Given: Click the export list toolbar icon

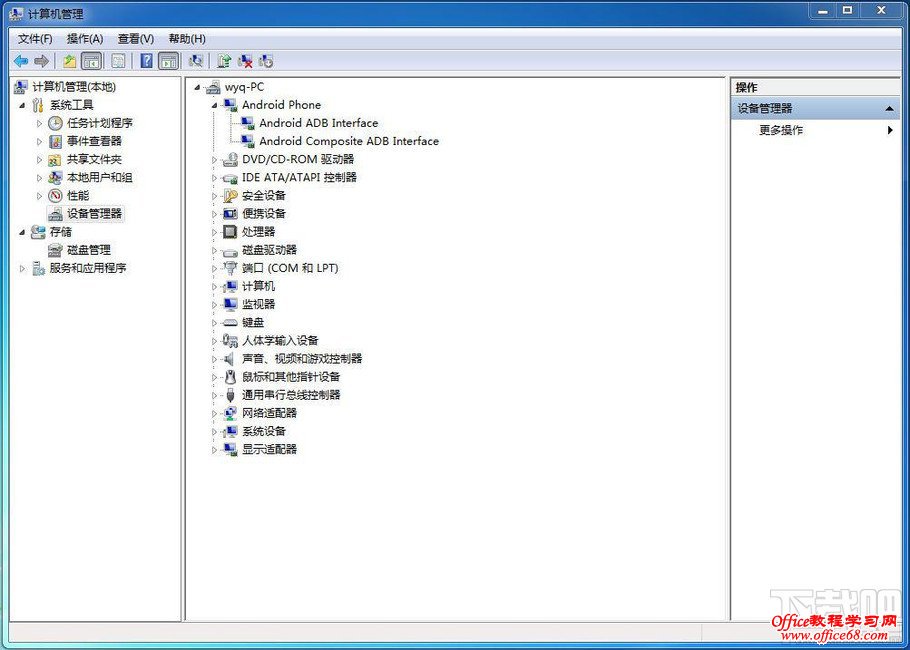Looking at the screenshot, I should pos(118,60).
